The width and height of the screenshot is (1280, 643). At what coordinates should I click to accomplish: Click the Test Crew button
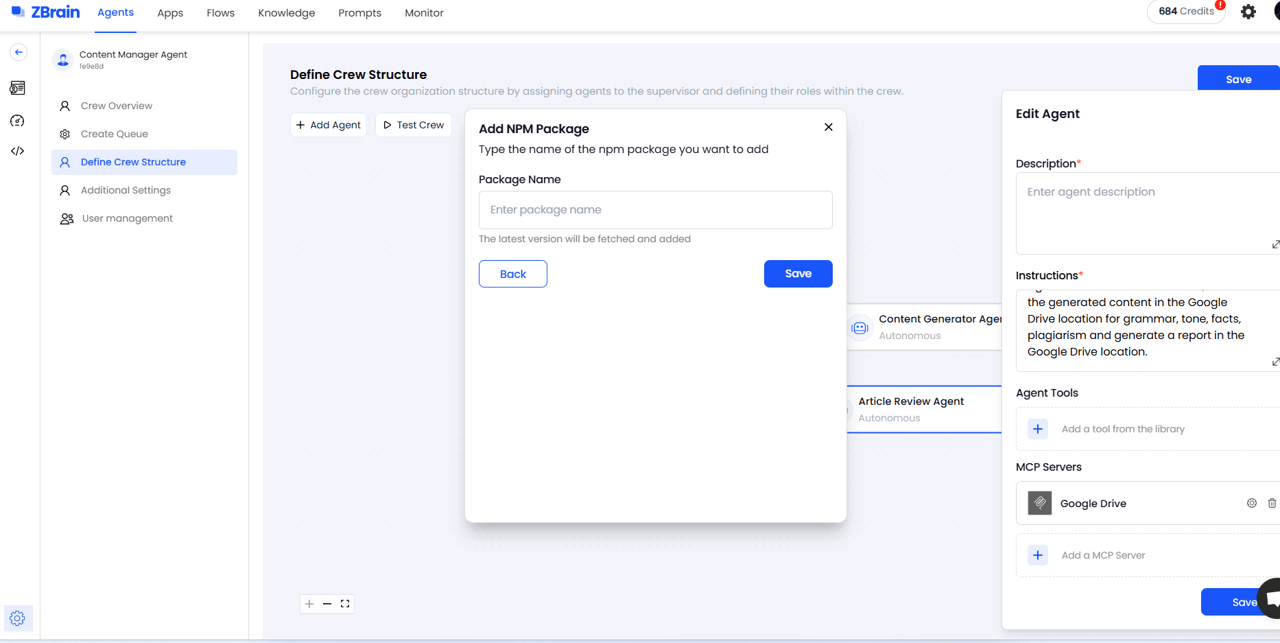pos(413,125)
